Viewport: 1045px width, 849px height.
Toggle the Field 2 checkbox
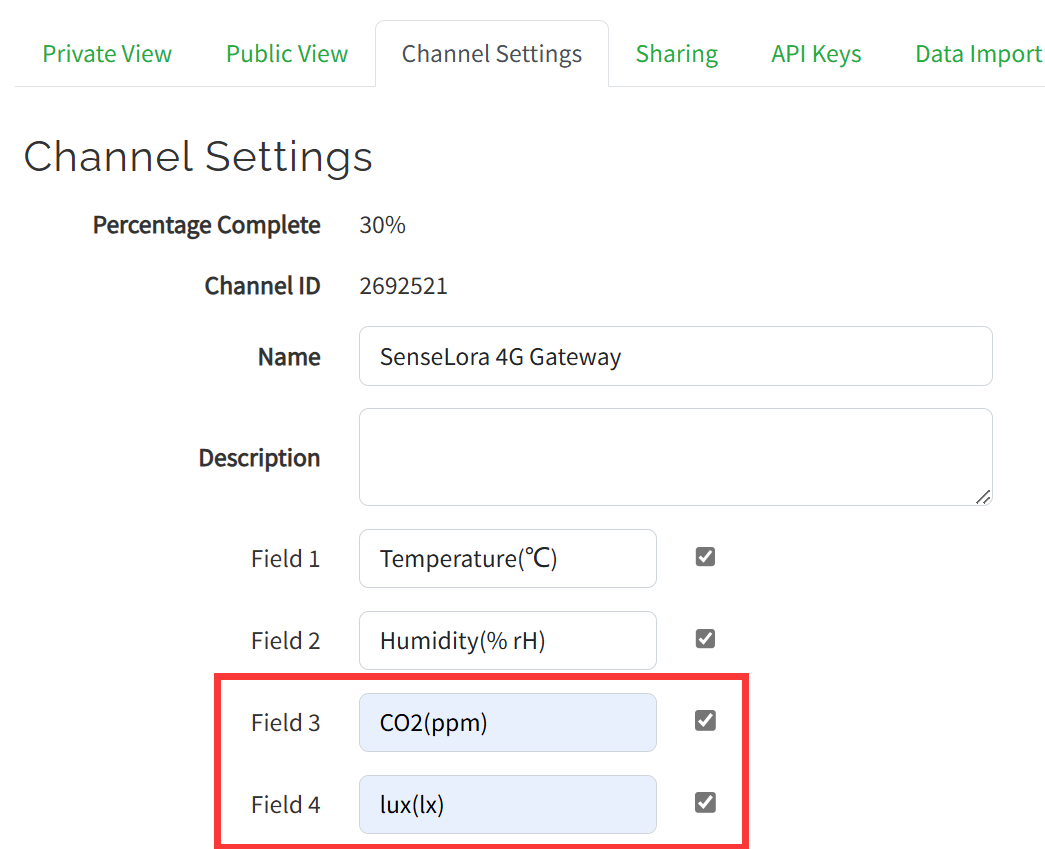705,638
